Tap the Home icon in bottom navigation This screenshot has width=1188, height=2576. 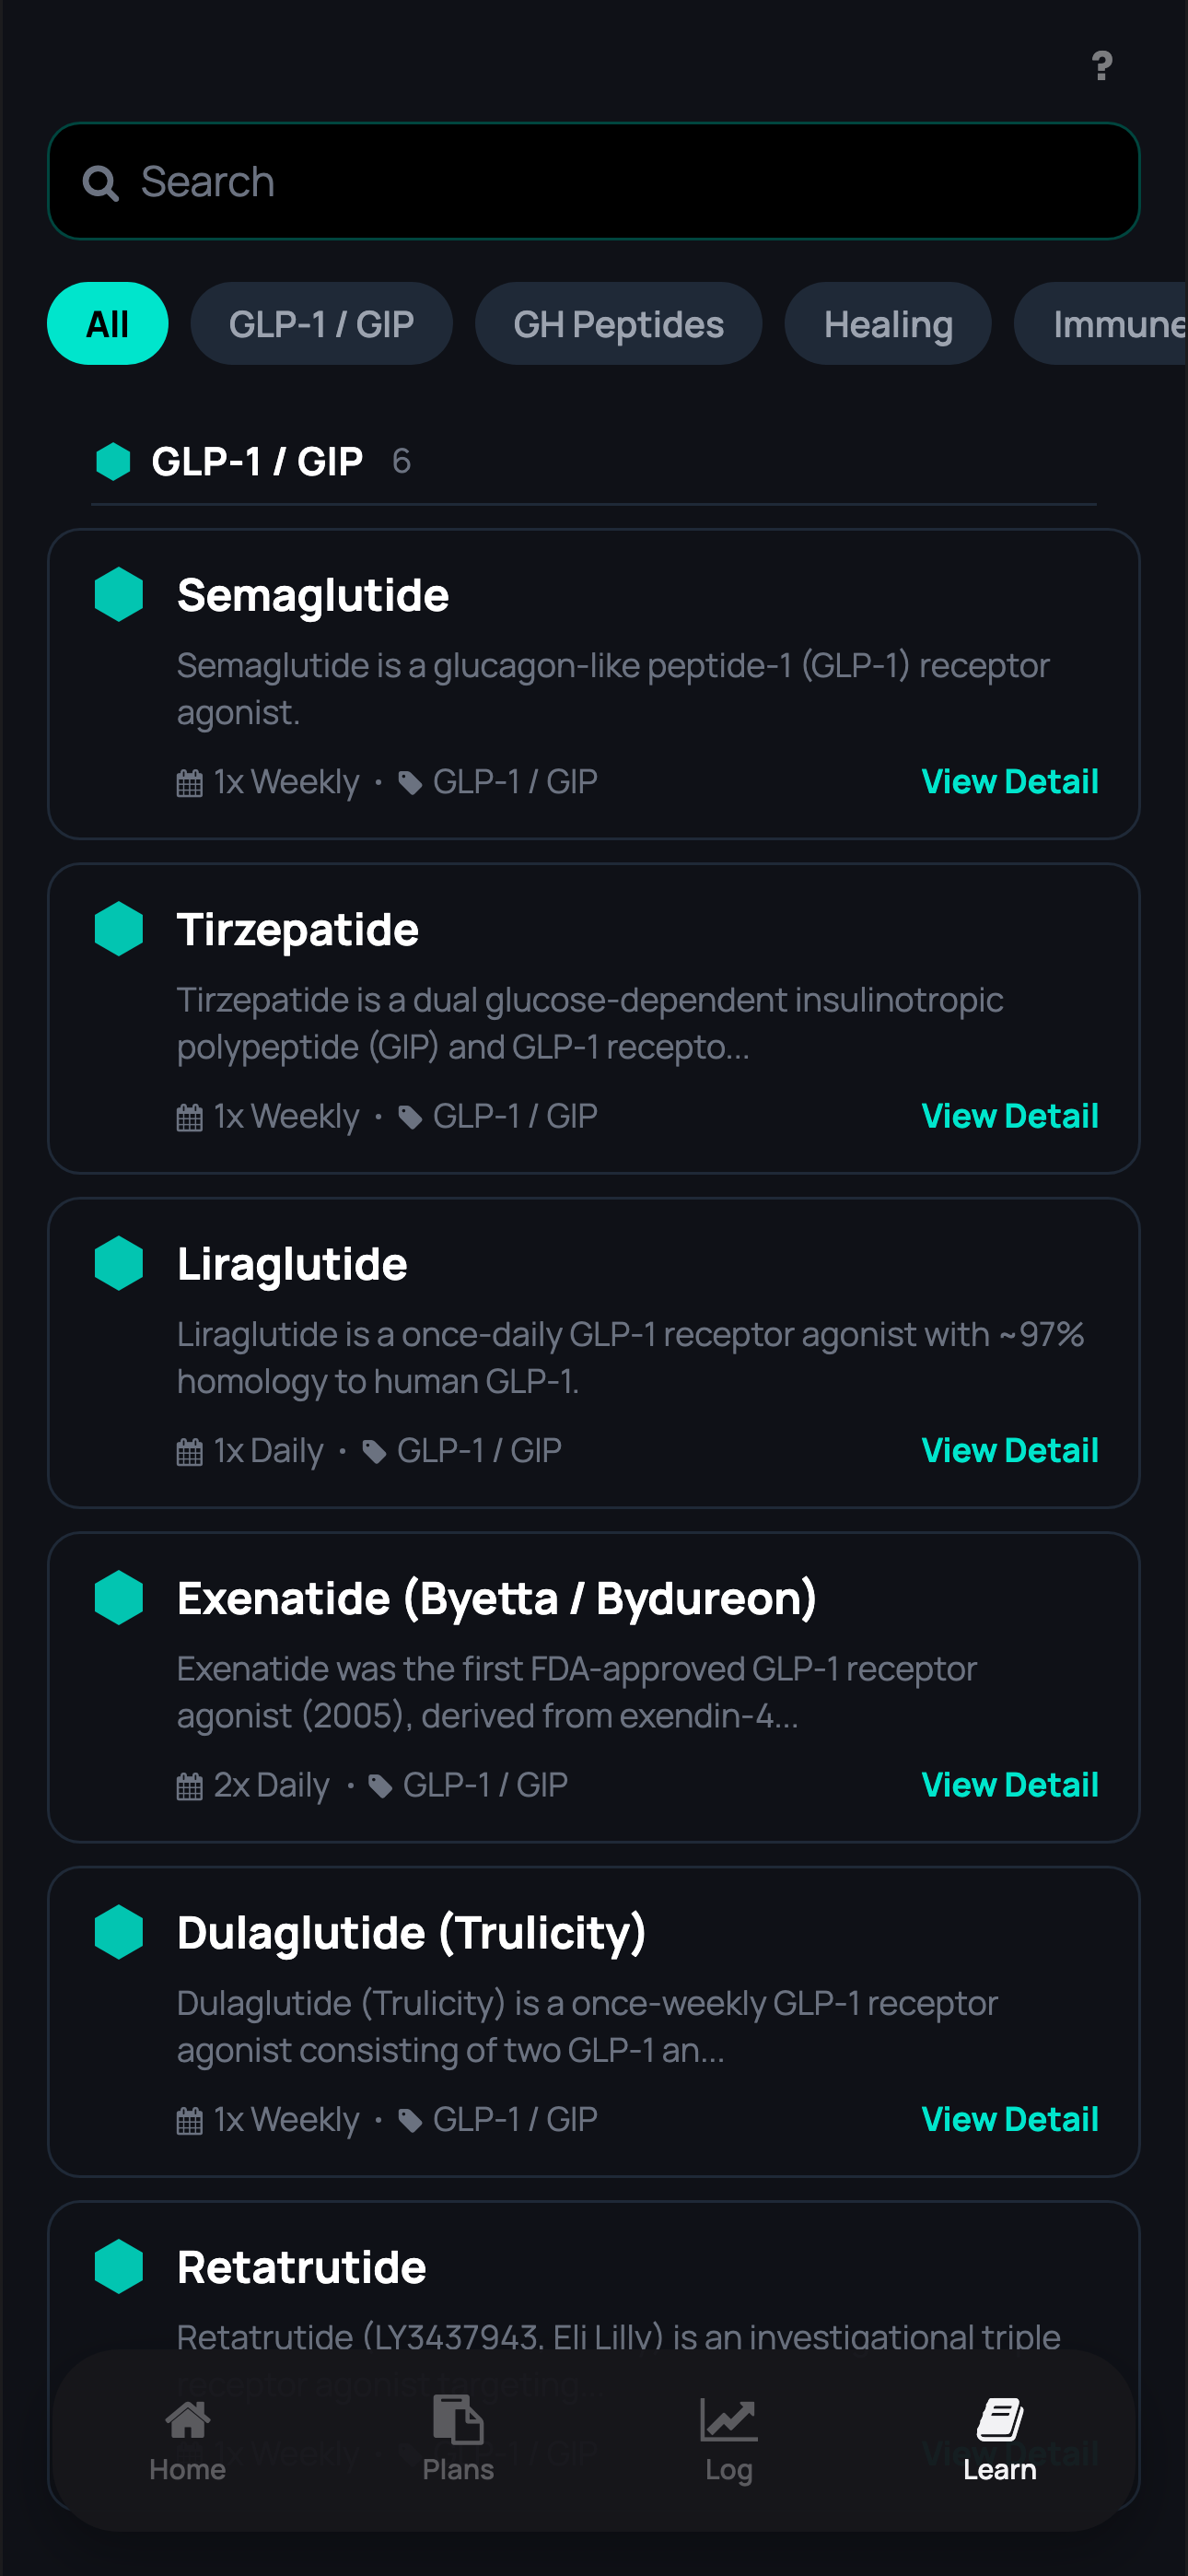(x=187, y=2421)
